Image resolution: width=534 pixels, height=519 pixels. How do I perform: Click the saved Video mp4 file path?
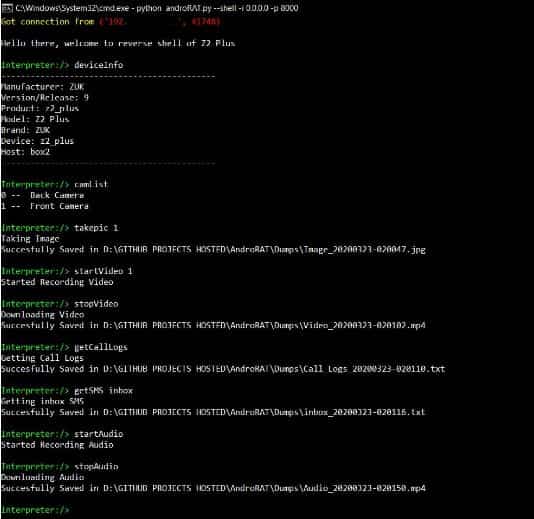(x=264, y=325)
